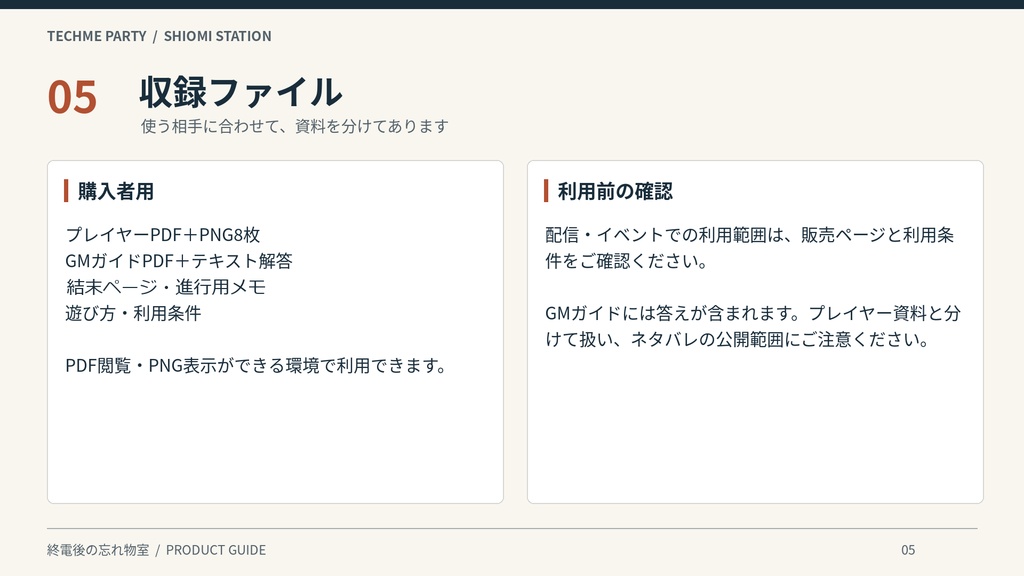
Task: Click the subtitle 使う相手に合わせて、資料を分けてあります
Action: click(295, 126)
